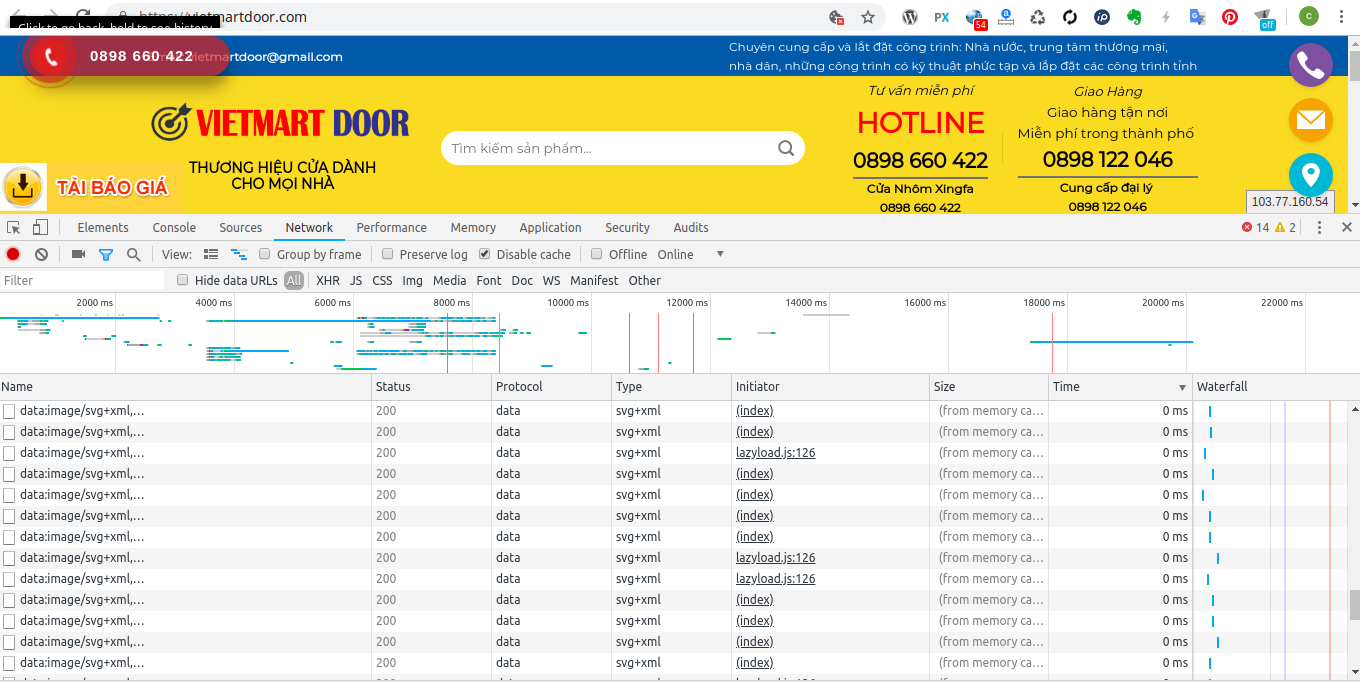Filter requests by JS type

click(356, 281)
